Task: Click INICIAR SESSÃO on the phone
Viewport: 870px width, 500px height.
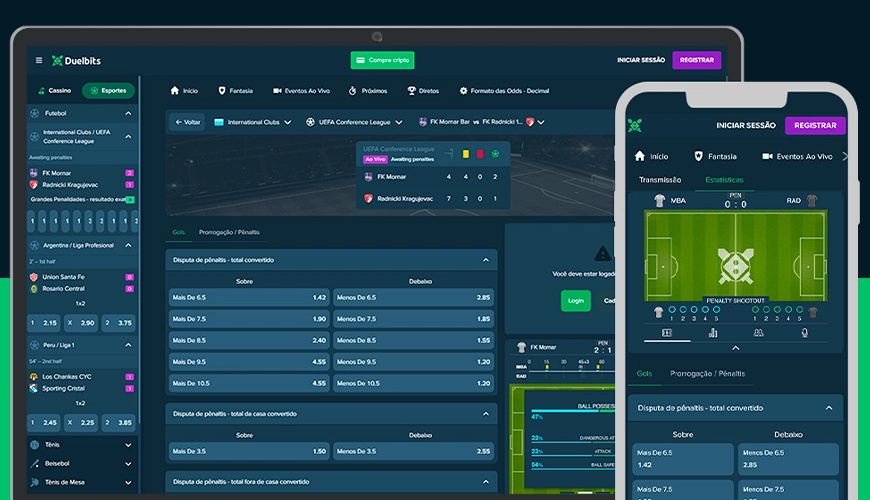Action: [746, 125]
